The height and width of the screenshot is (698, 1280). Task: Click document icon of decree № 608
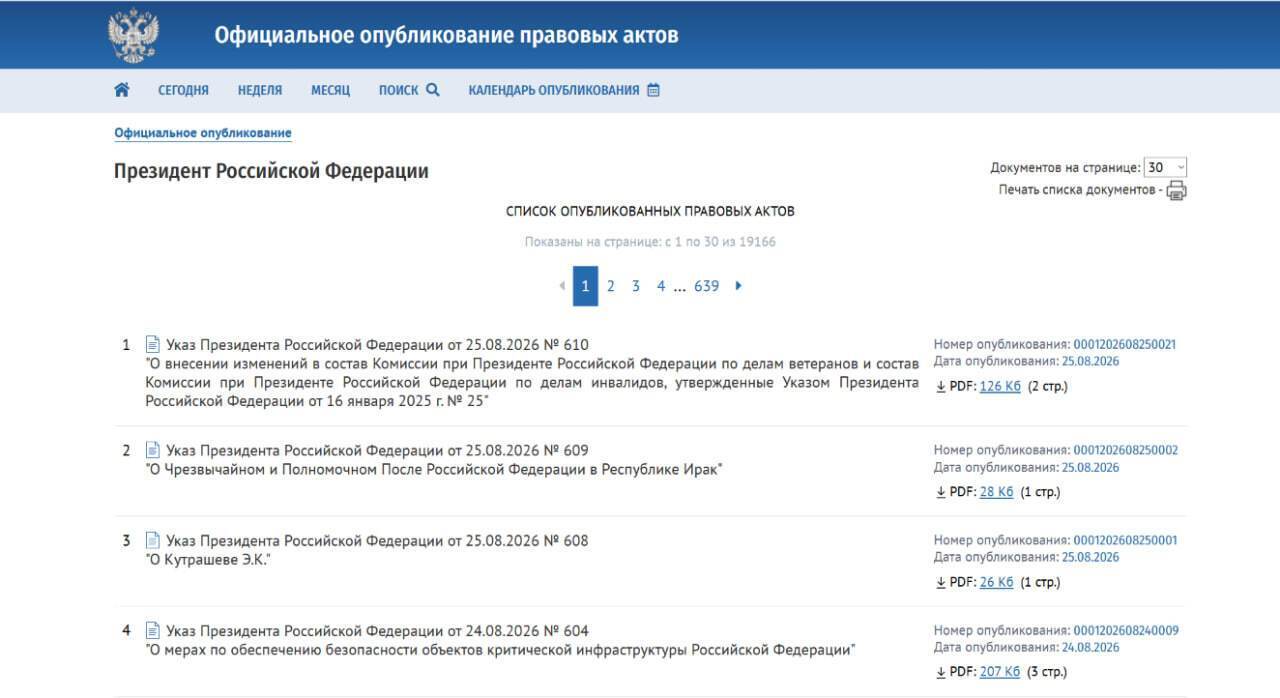(x=153, y=540)
